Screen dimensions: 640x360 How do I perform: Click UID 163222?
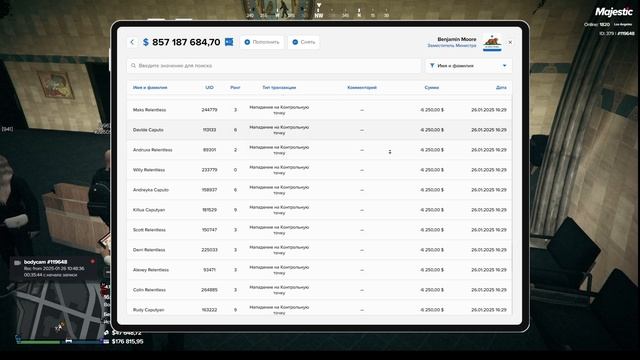(209, 310)
